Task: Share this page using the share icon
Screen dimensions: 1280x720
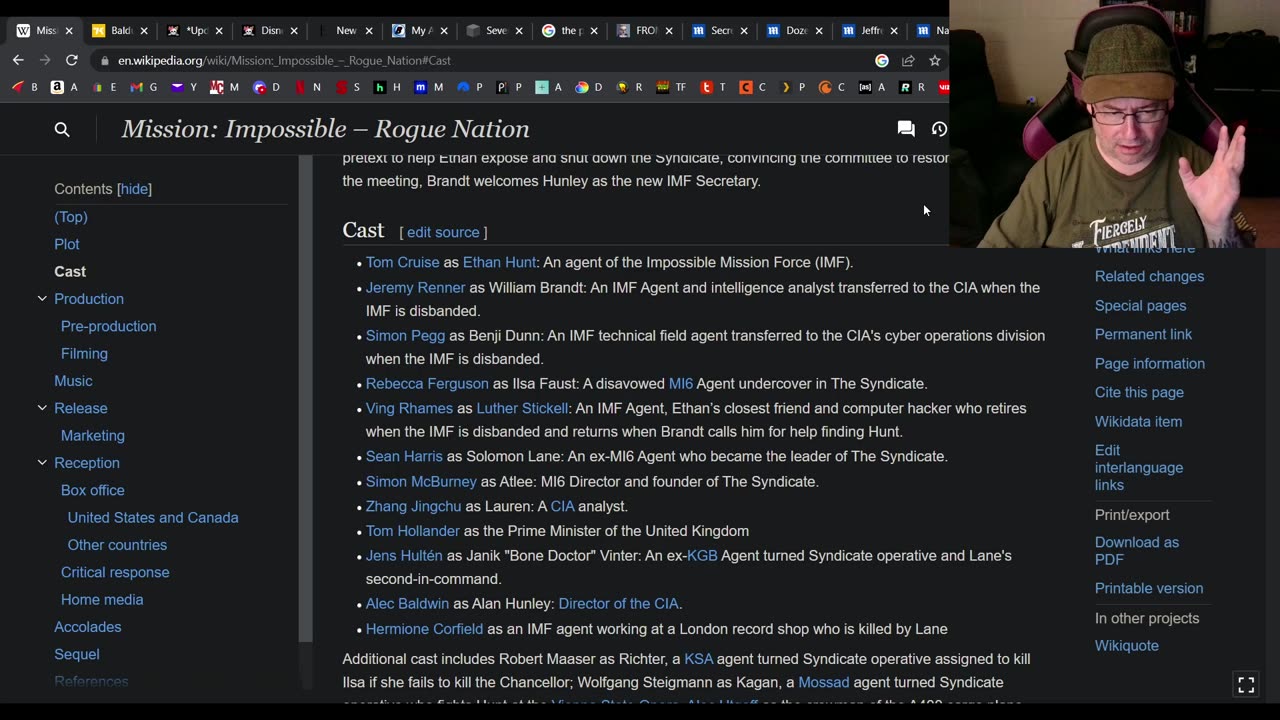Action: tap(908, 60)
